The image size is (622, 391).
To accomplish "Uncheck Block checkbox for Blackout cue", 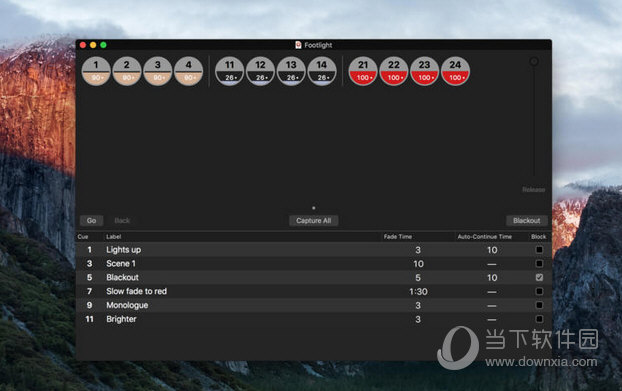I will pos(539,277).
